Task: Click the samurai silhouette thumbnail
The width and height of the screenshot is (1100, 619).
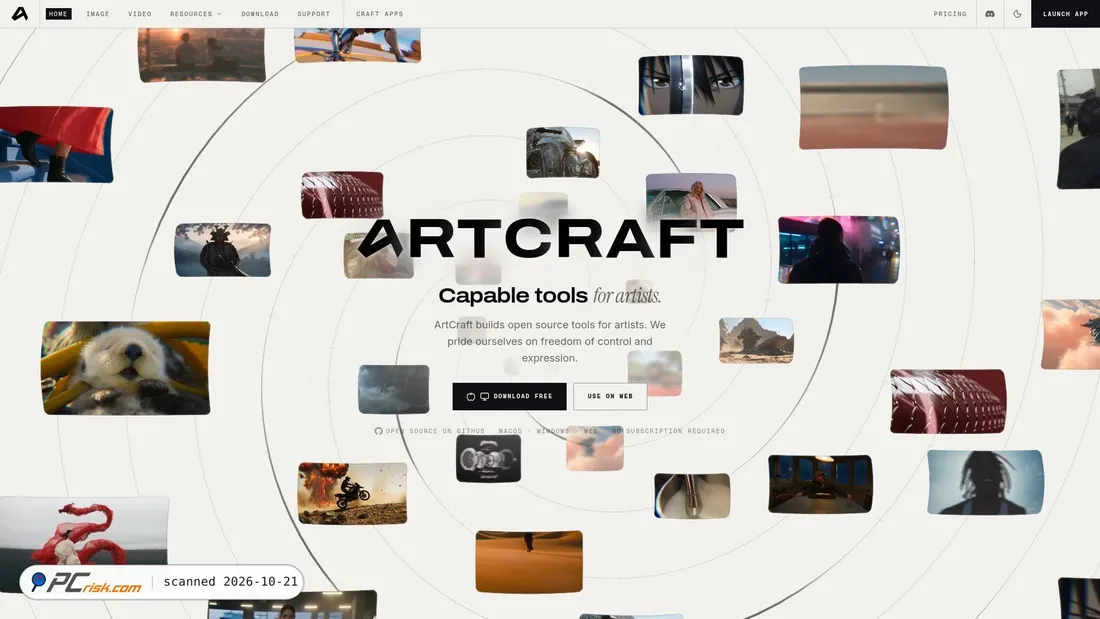Action: pyautogui.click(x=222, y=250)
